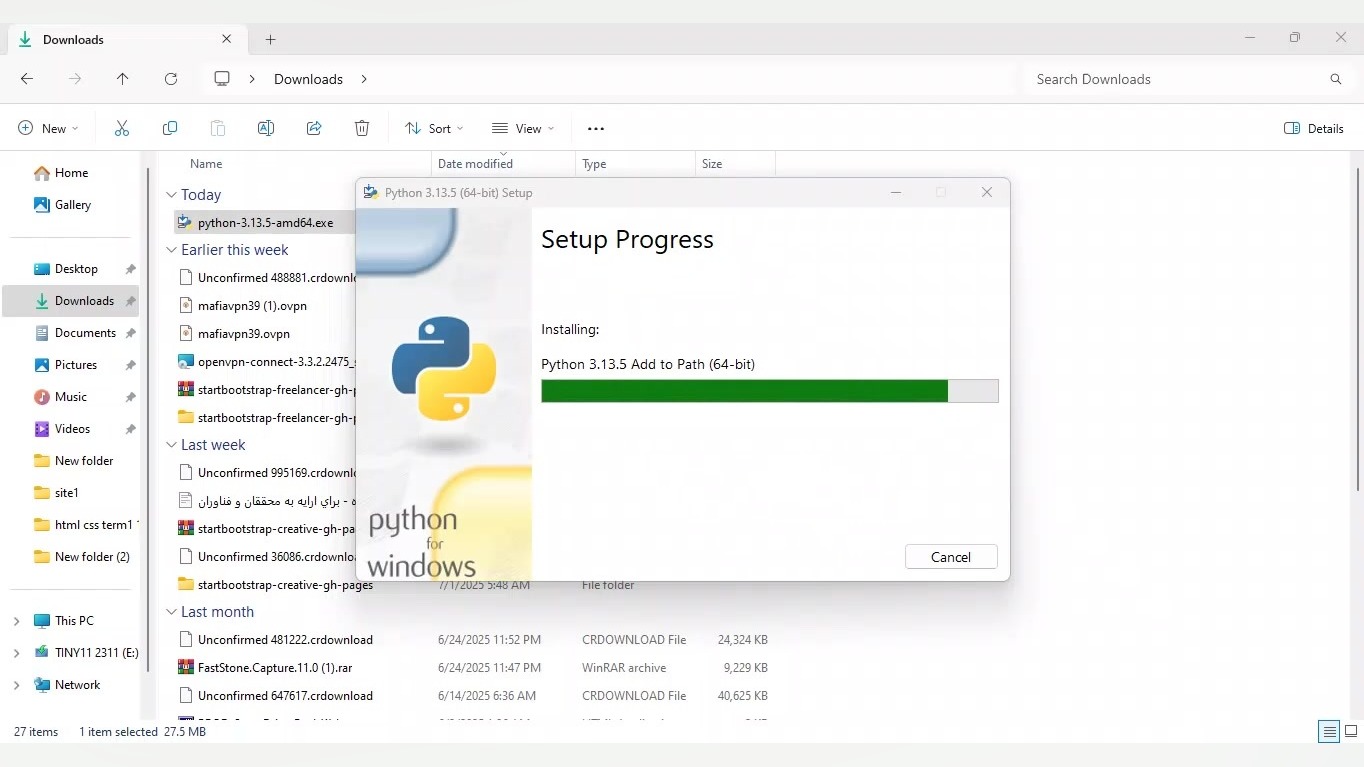Select python-3.13.5-amd64.exe in file list
1364x767 pixels.
(x=265, y=222)
